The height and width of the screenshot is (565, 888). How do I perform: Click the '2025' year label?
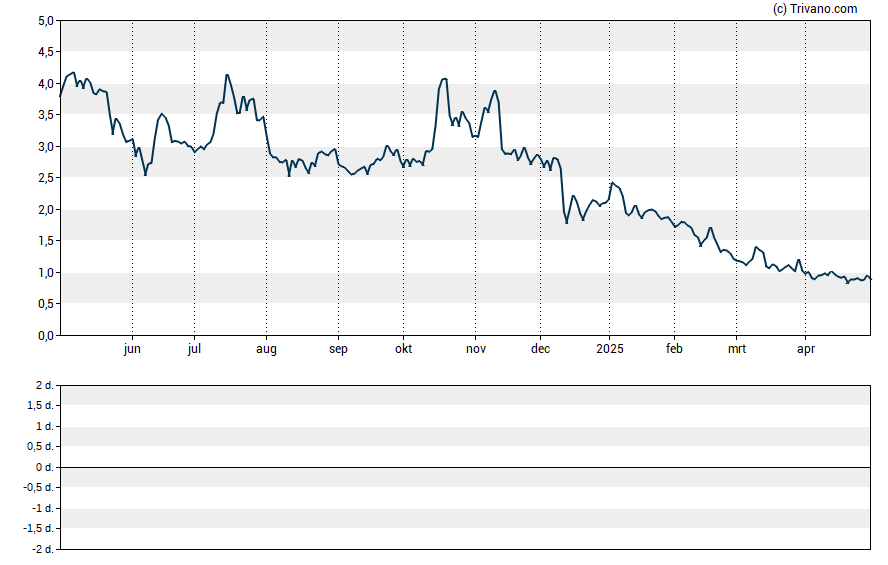609,349
